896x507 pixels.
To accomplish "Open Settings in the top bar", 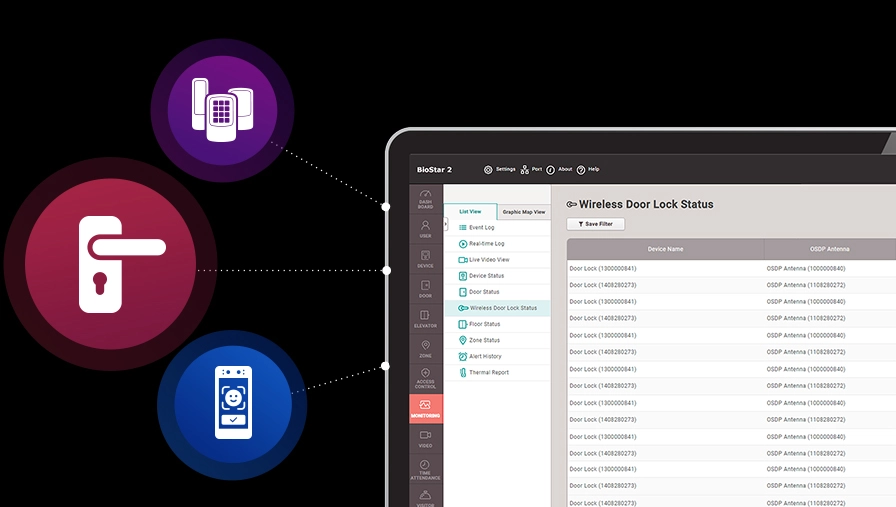I will [499, 170].
